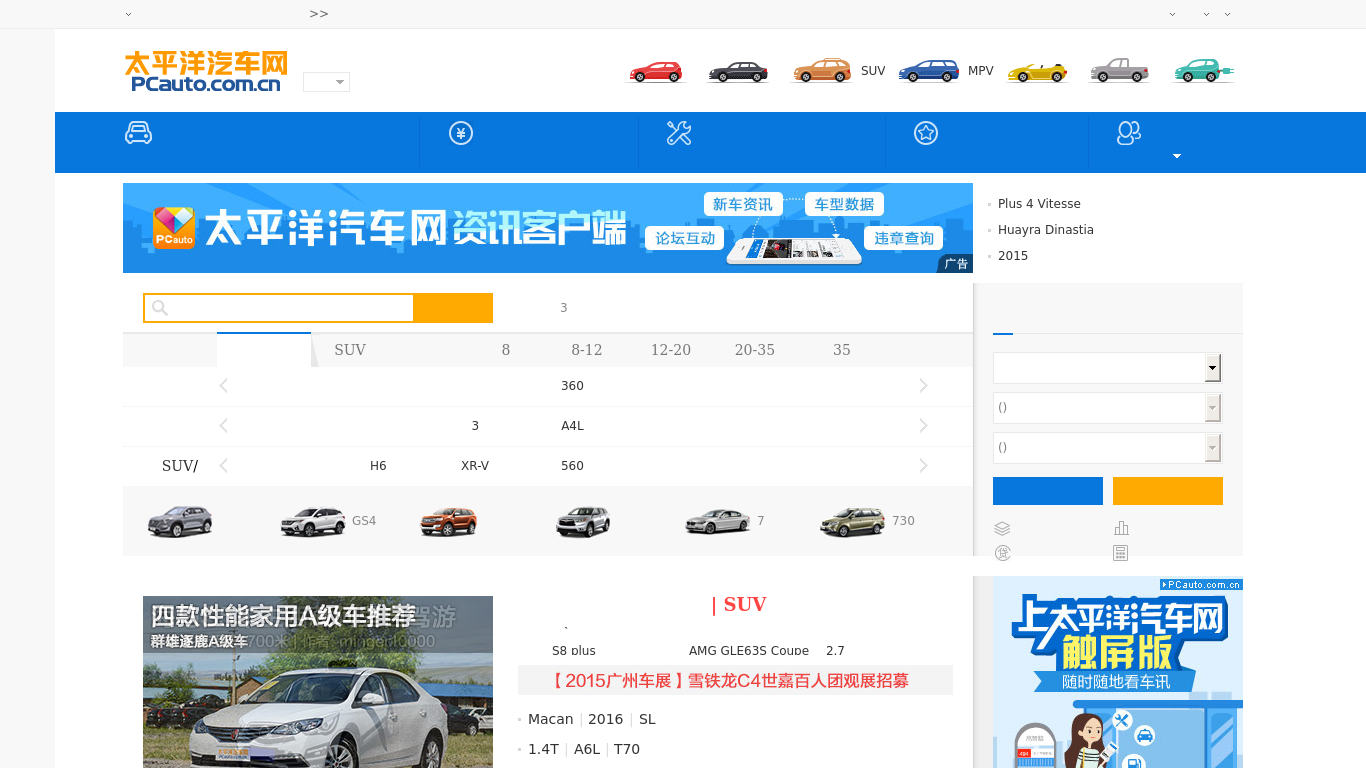Screen dimensions: 1366x768
Task: Select the yellow convertible car icon
Action: 1037,72
